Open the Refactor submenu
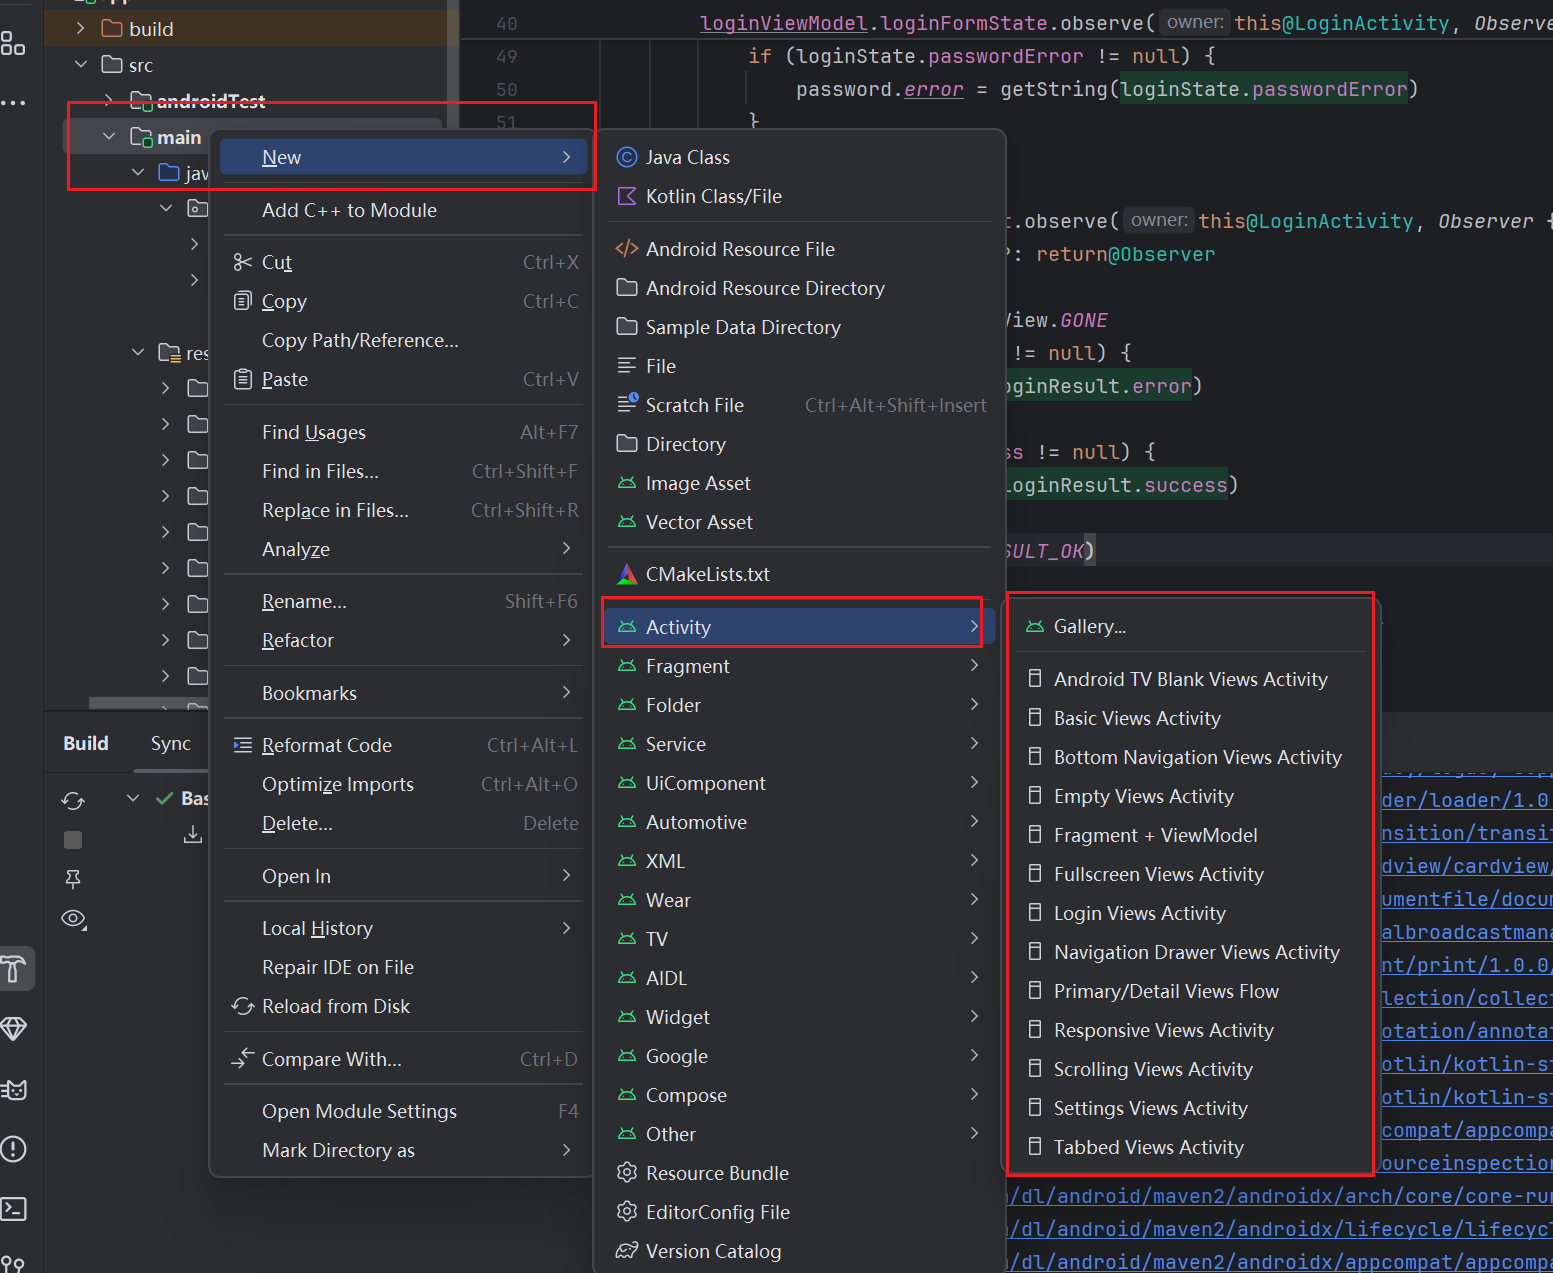This screenshot has width=1553, height=1273. 404,640
